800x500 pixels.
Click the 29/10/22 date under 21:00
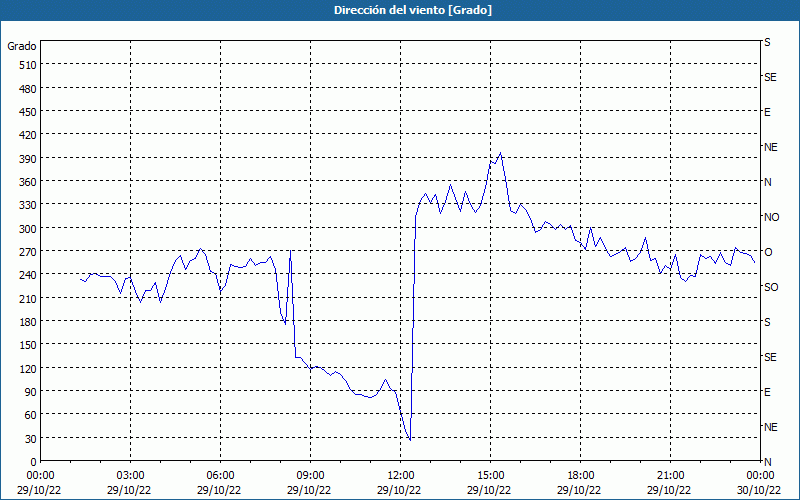[670, 490]
